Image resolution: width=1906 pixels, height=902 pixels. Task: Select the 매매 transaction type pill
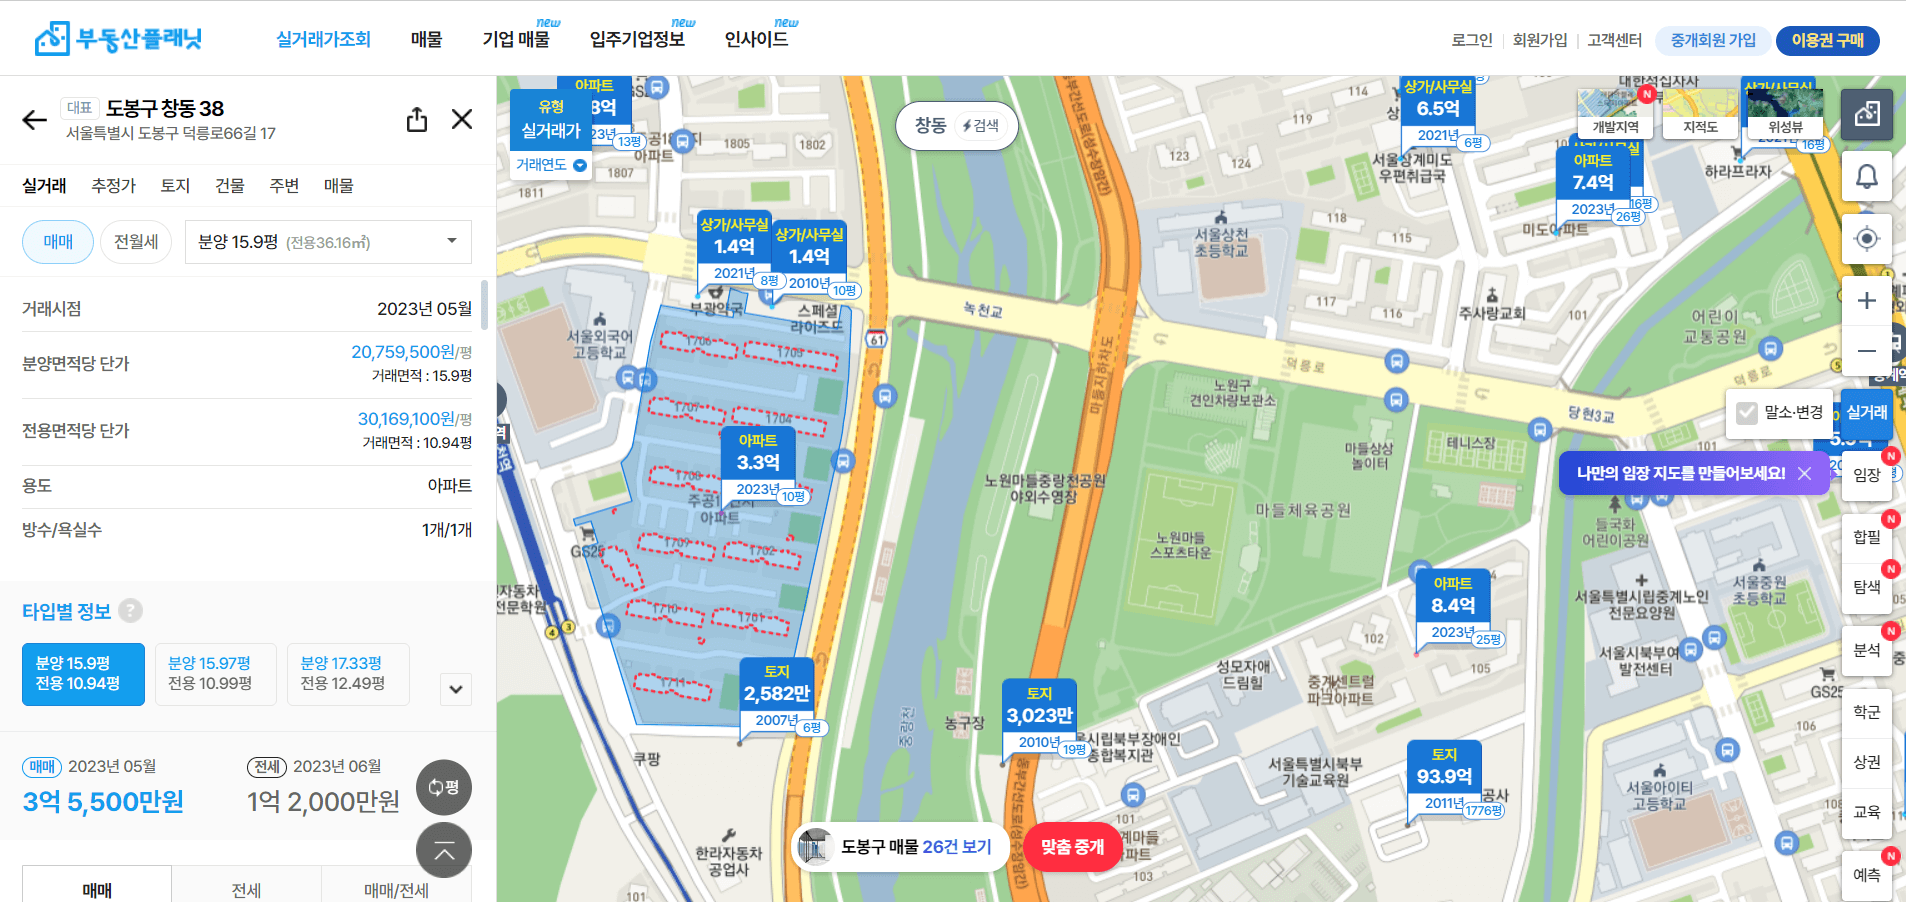58,242
